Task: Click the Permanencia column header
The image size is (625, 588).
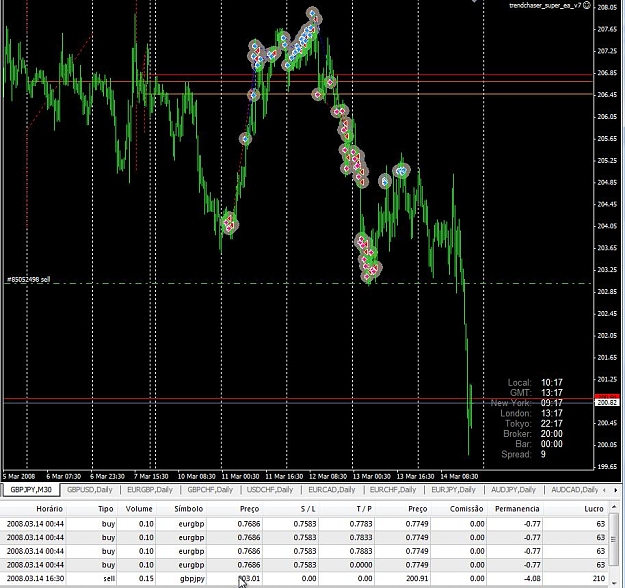Action: (515, 509)
